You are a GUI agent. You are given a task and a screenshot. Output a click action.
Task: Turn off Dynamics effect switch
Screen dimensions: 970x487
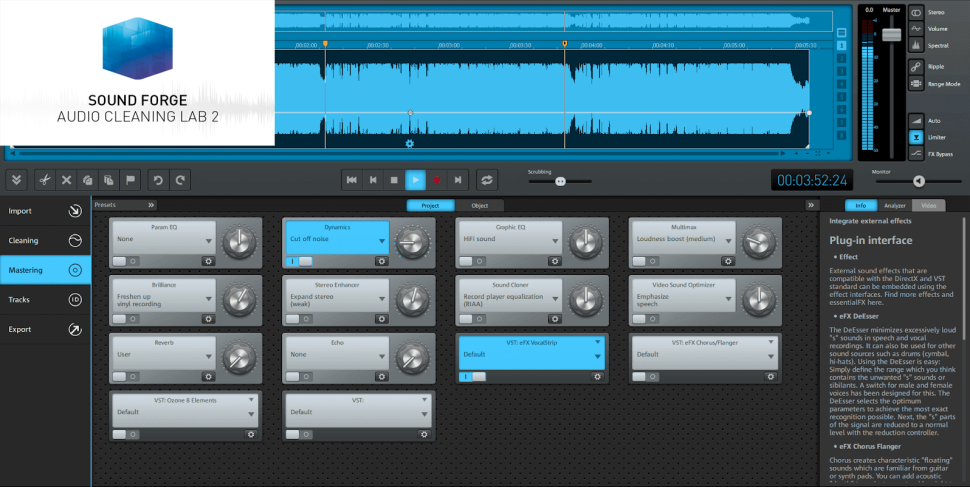(299, 261)
